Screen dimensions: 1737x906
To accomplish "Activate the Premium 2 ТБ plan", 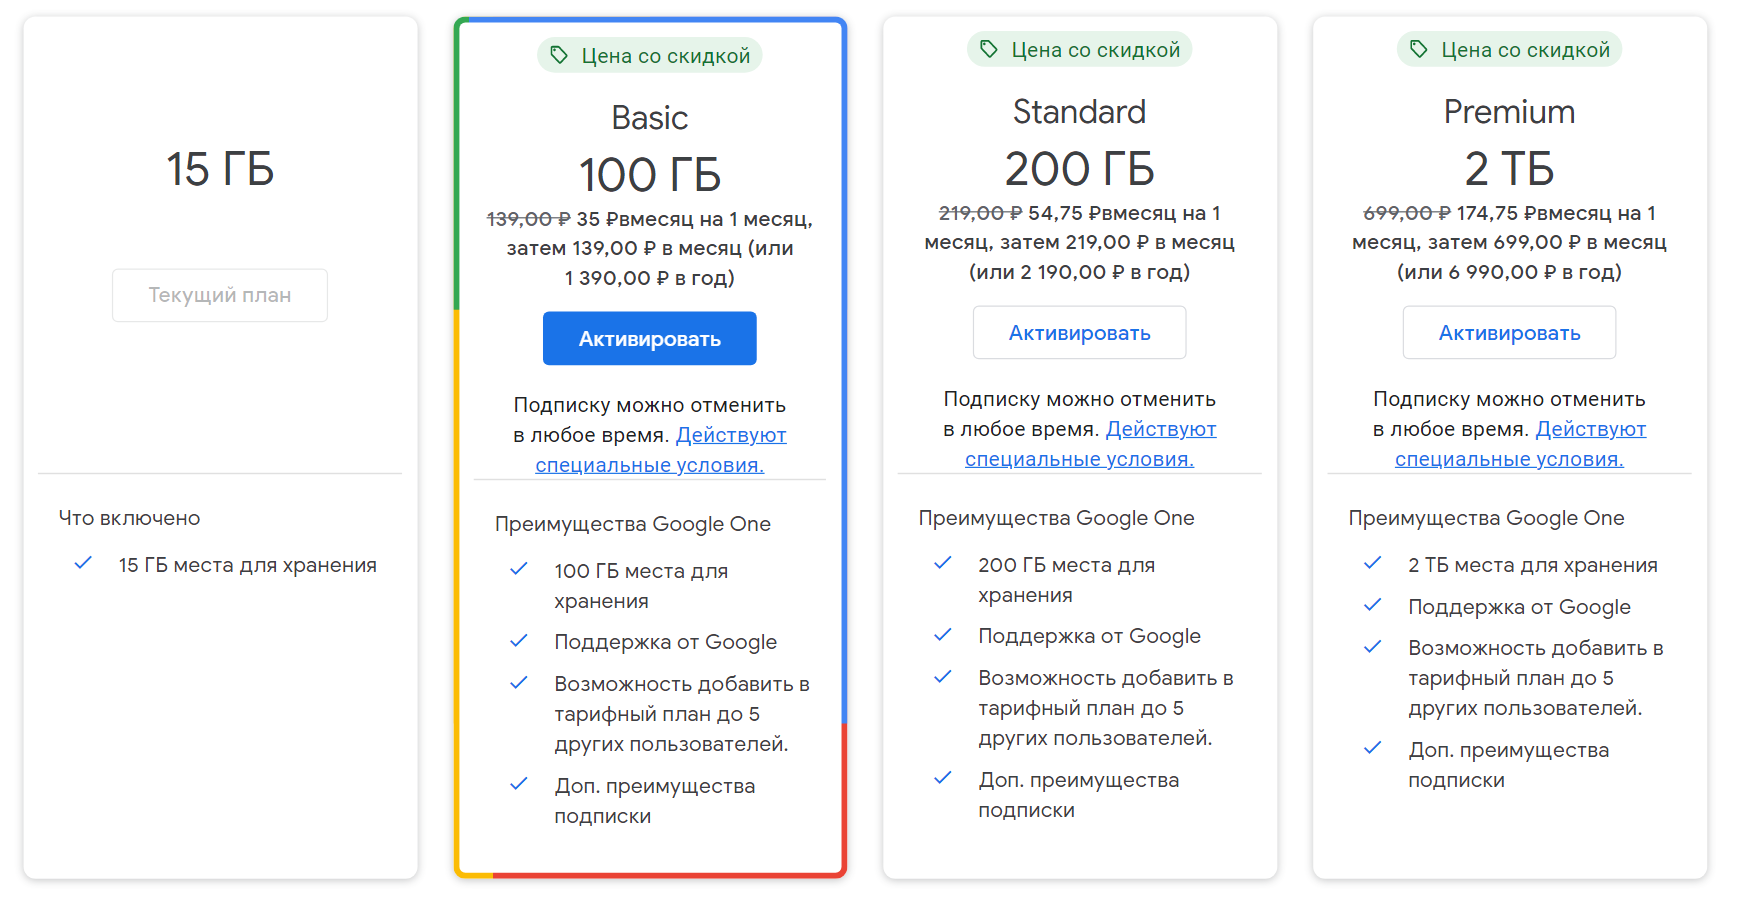I will [x=1509, y=333].
